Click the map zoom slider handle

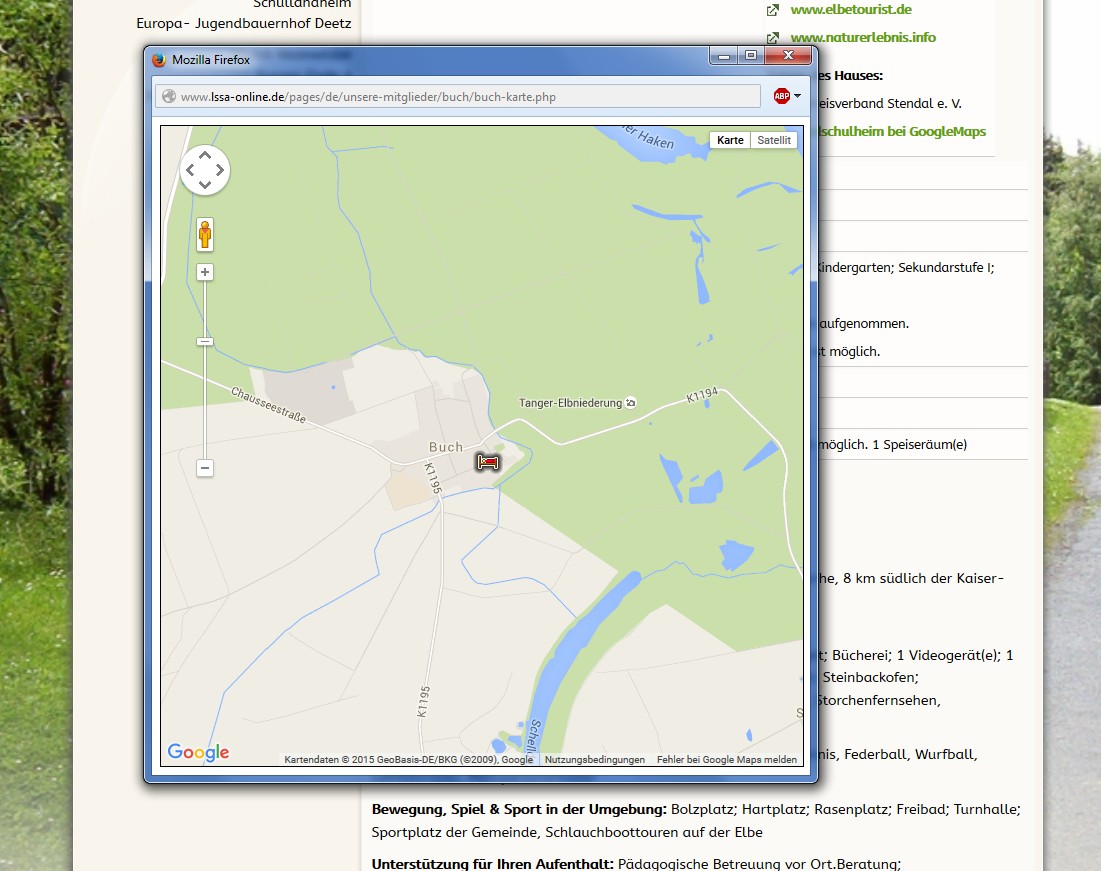tap(204, 341)
